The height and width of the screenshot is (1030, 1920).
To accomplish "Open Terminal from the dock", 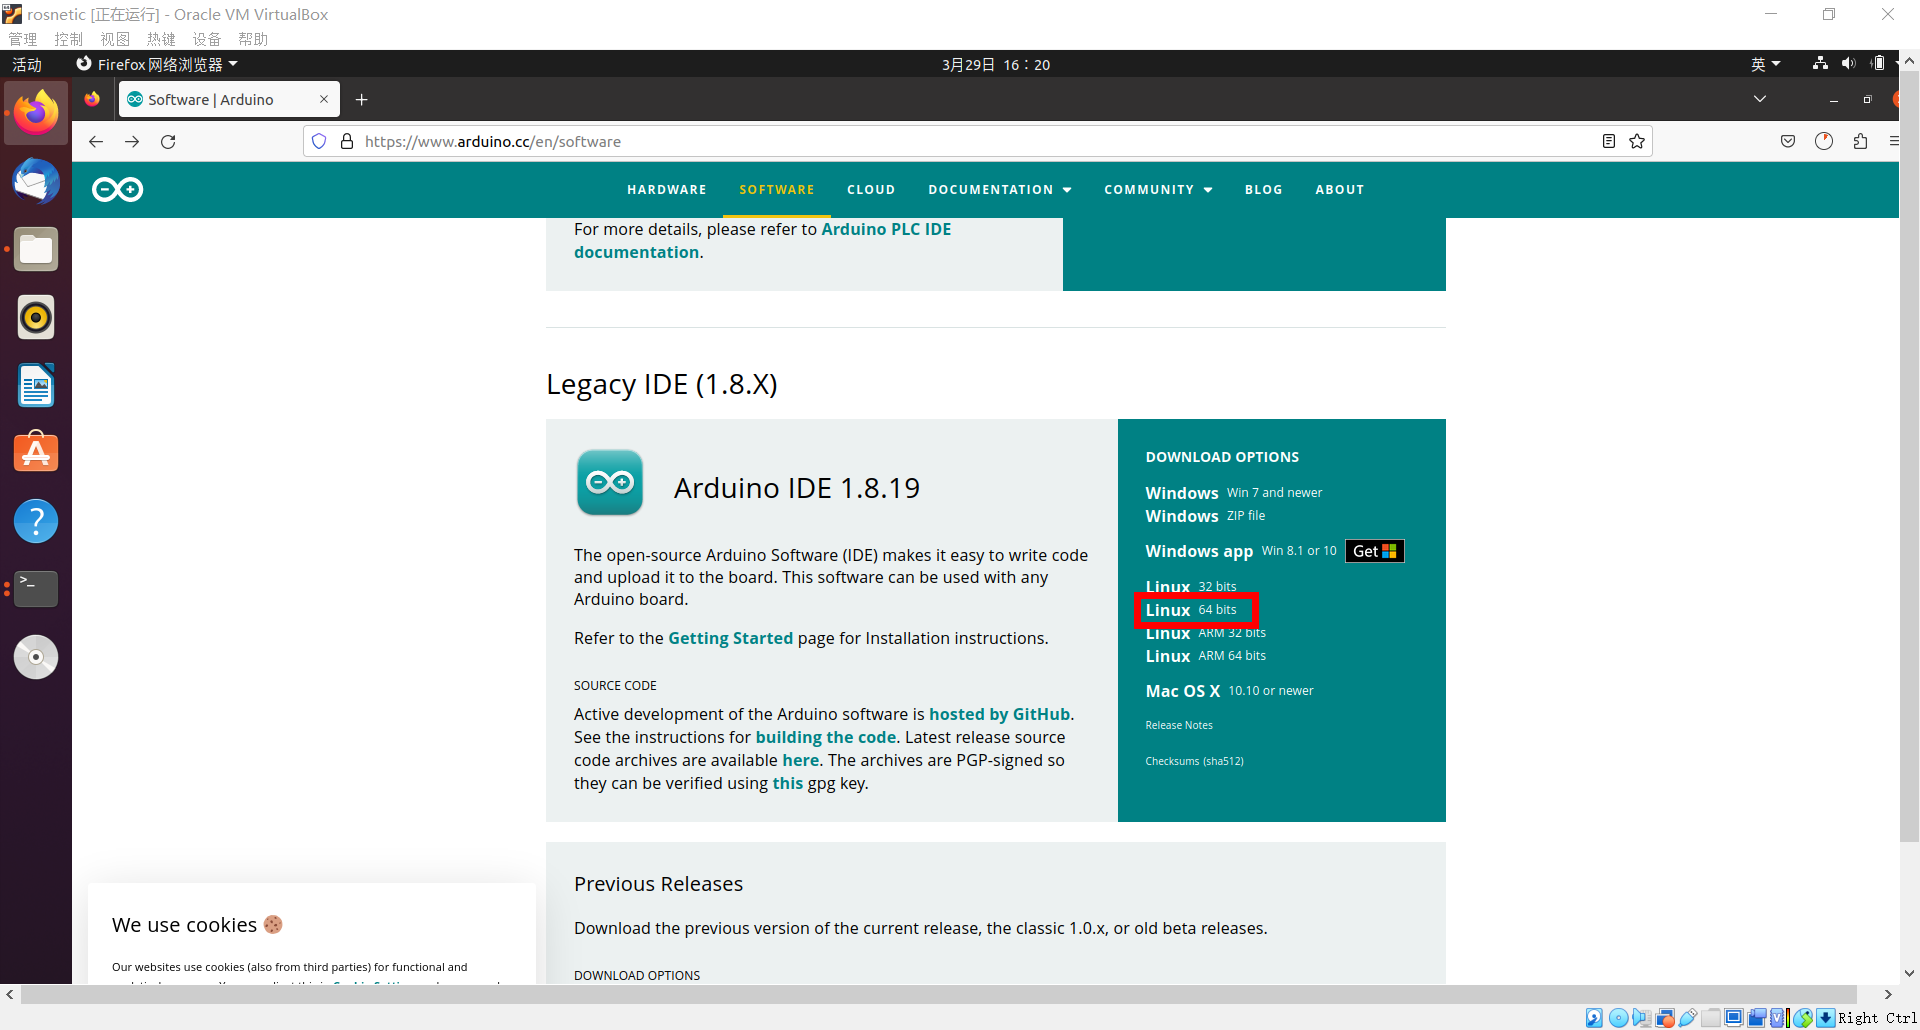I will [36, 589].
